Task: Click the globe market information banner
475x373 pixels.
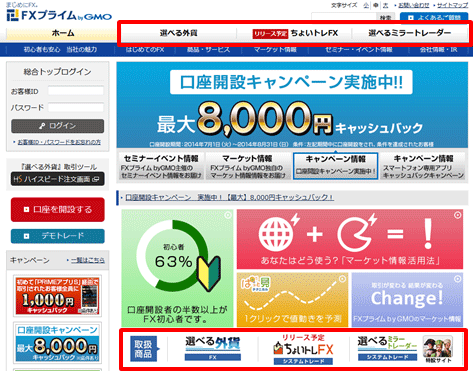Action: coord(350,239)
